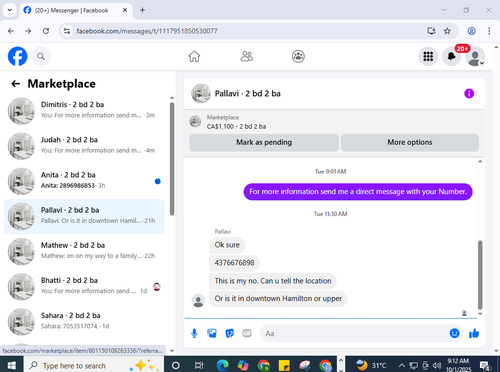This screenshot has width=500, height=372.
Task: Click the 'Tue 11:30 AM' timestamp
Action: pos(330,214)
